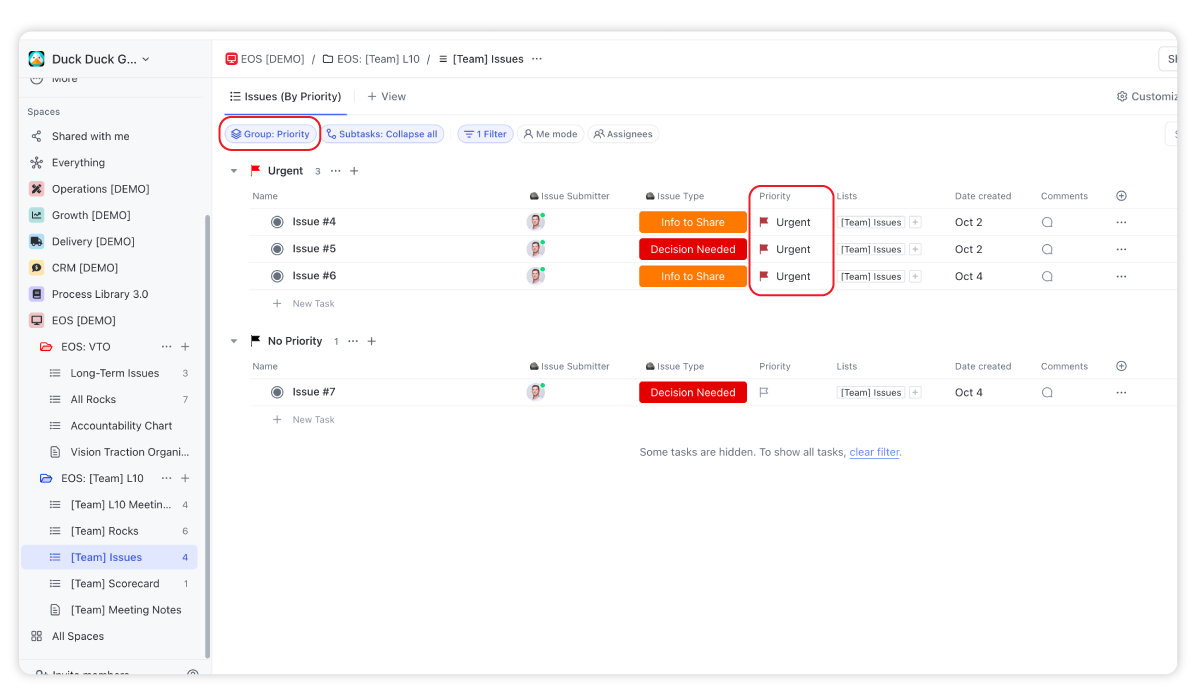The image size is (1200, 700).
Task: Click the orange Info to Share label for Issue #4
Action: click(x=692, y=222)
